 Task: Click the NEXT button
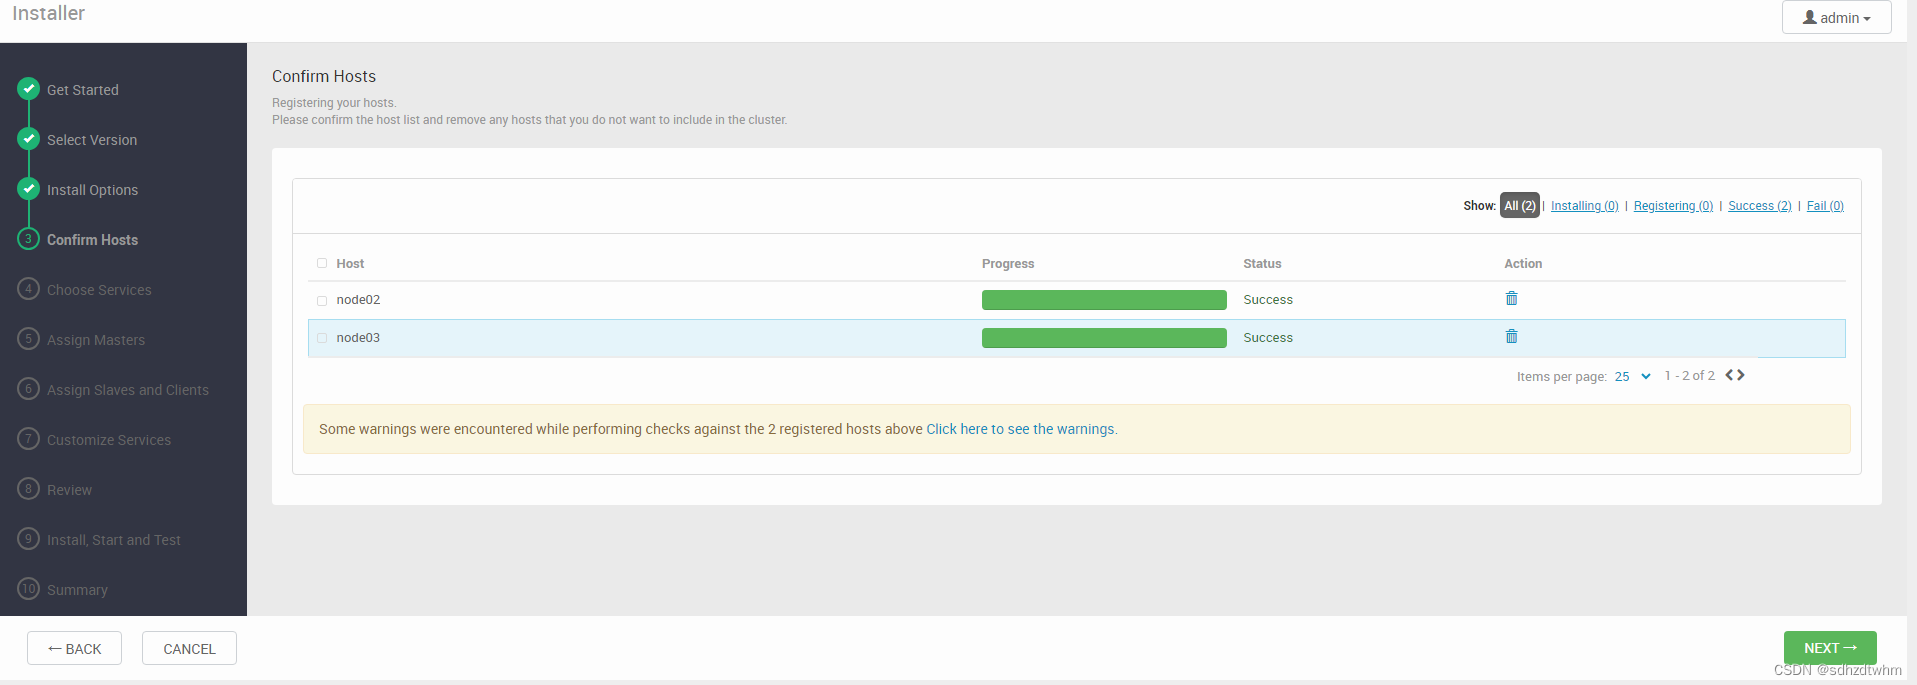pyautogui.click(x=1830, y=648)
